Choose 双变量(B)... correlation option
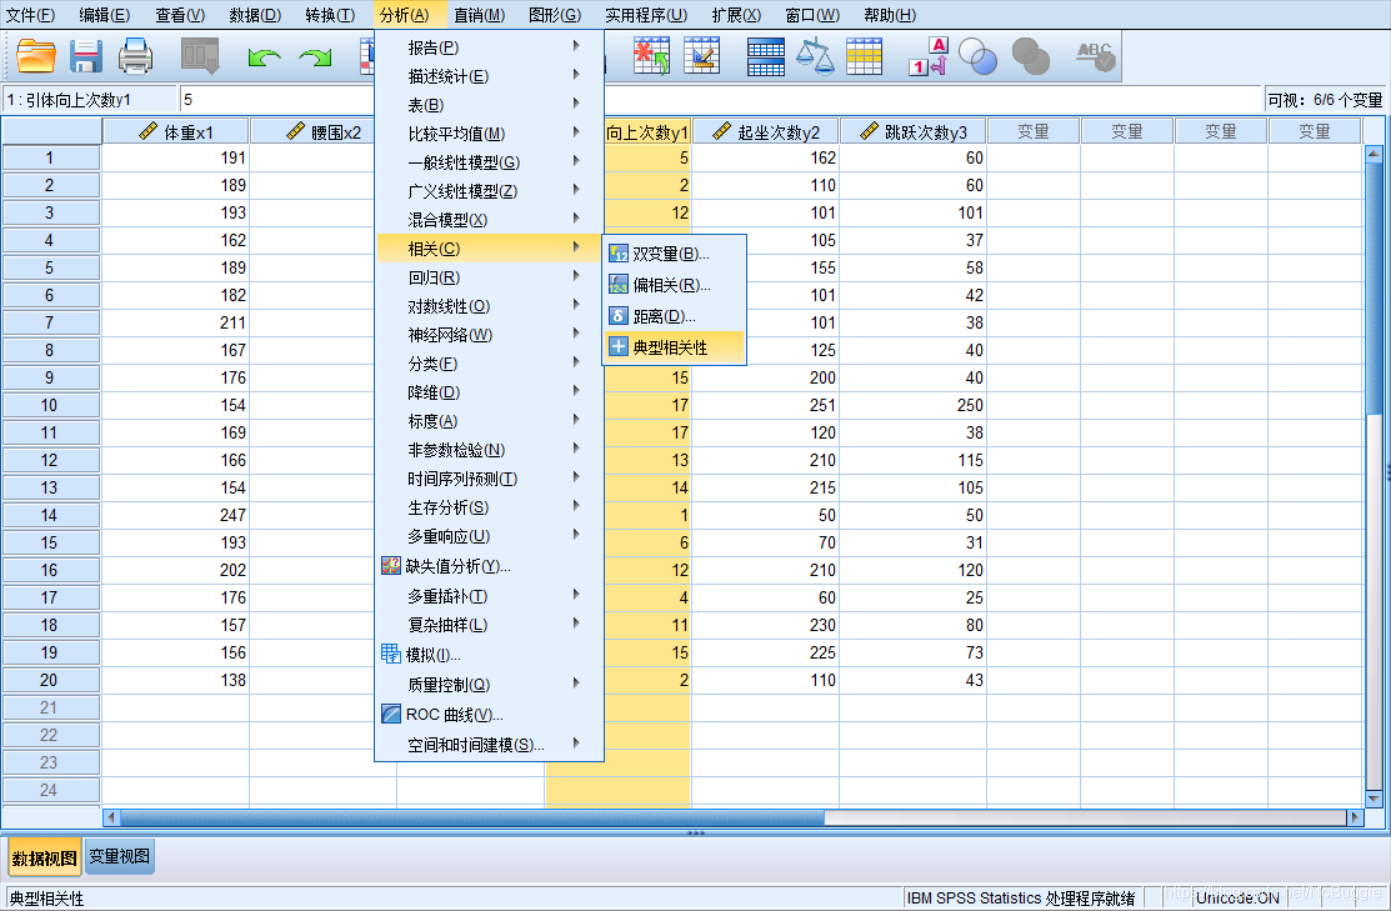The width and height of the screenshot is (1391, 911). 675,254
